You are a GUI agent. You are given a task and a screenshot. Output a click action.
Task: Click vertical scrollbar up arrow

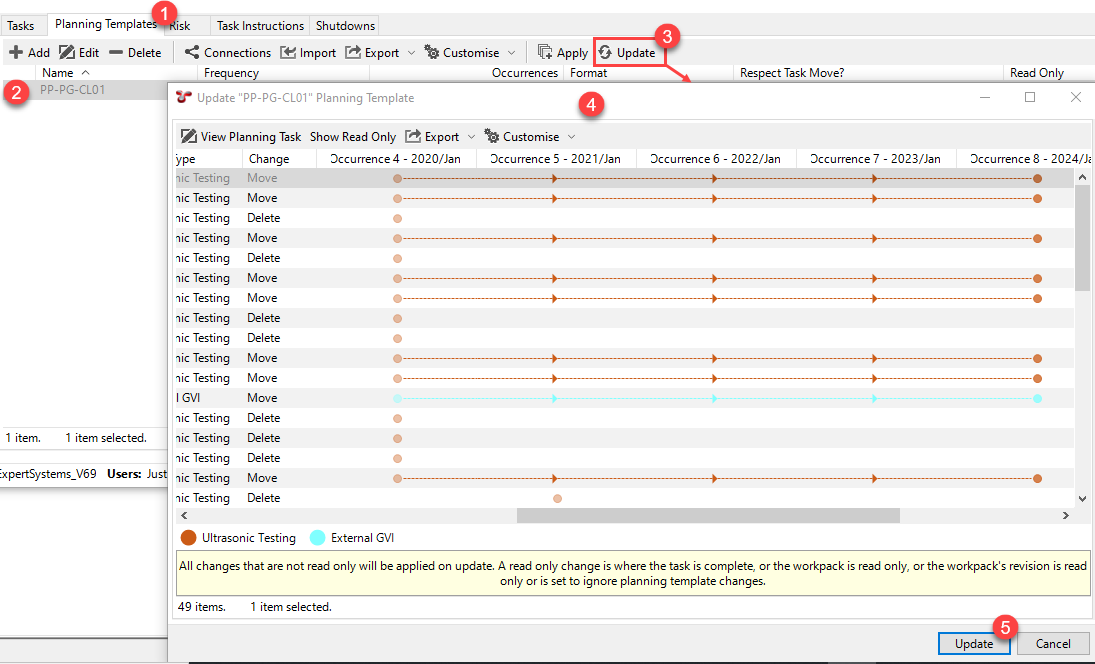pos(1082,177)
